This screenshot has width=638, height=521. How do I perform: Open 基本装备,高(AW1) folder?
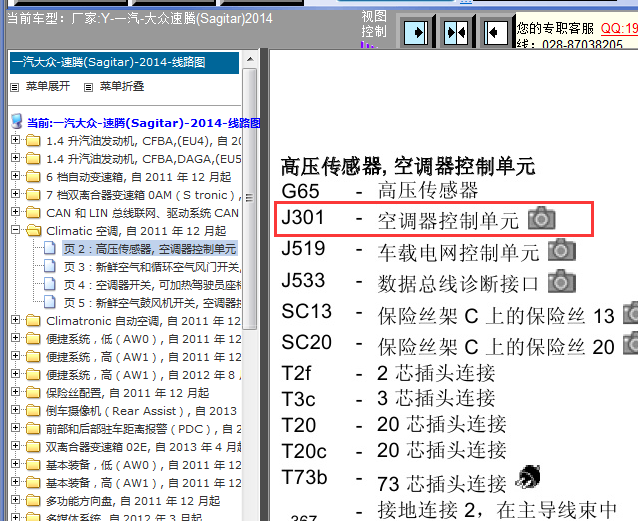tap(144, 483)
